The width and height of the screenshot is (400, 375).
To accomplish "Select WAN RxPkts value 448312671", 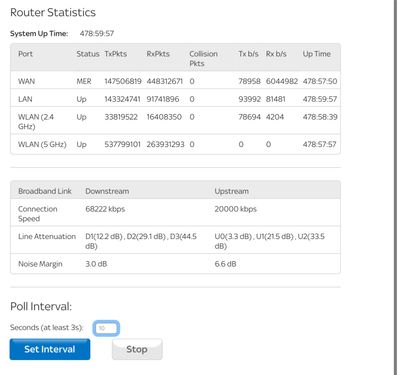I will (165, 81).
